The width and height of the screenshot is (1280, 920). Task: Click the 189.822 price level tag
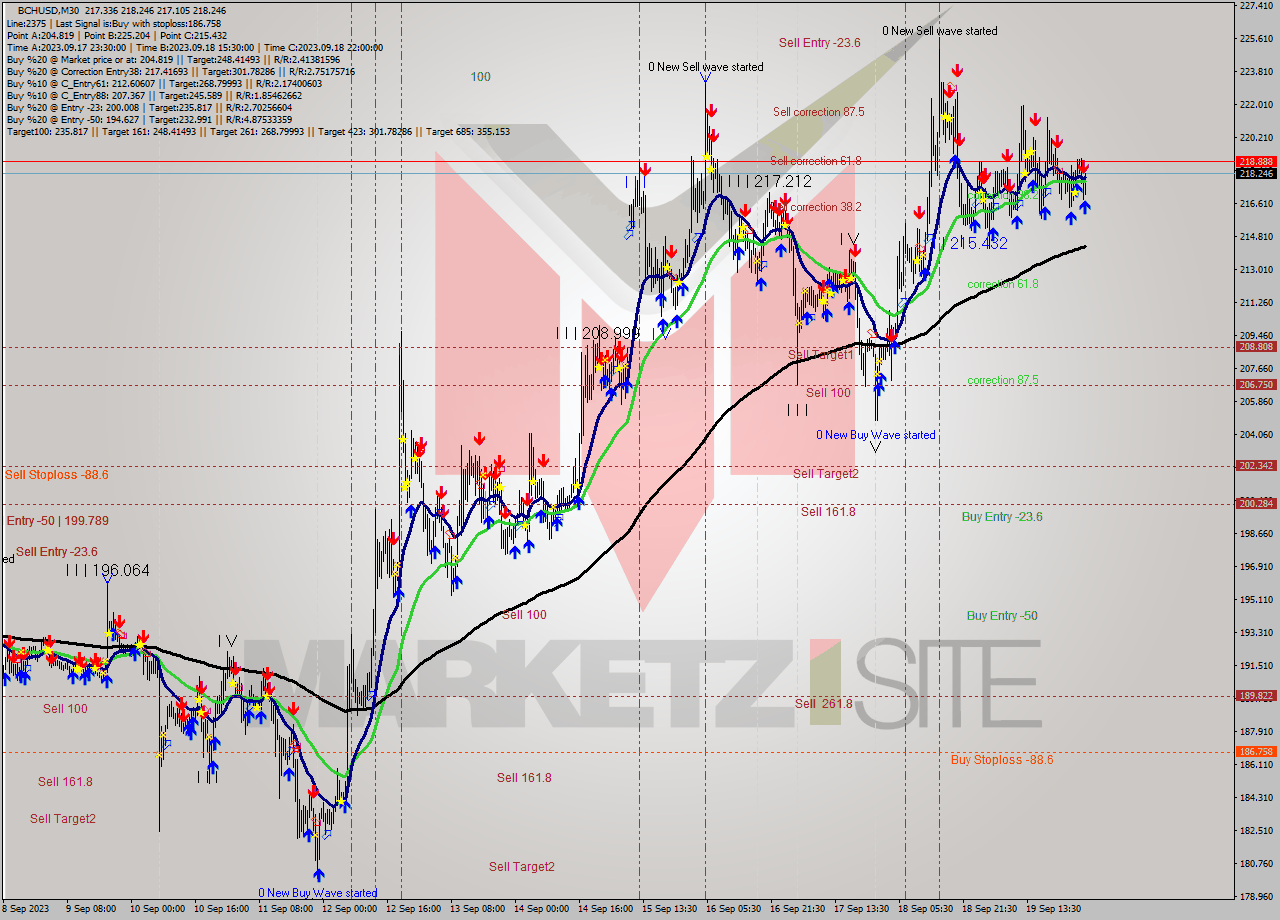(x=1256, y=695)
